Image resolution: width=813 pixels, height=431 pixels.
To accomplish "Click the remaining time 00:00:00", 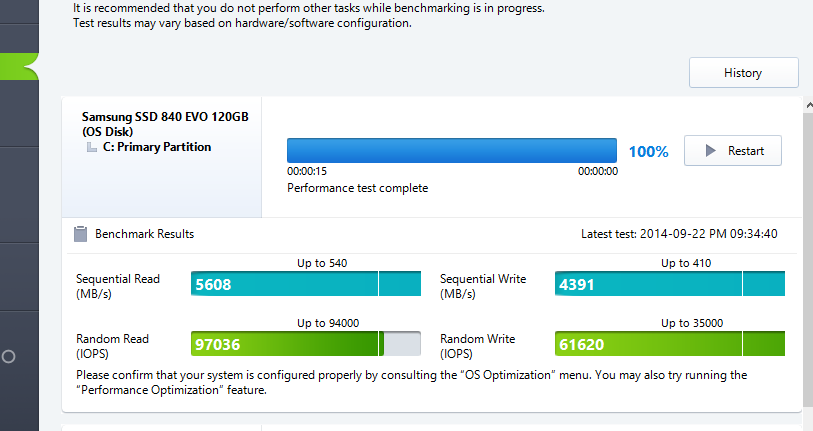I will point(598,171).
